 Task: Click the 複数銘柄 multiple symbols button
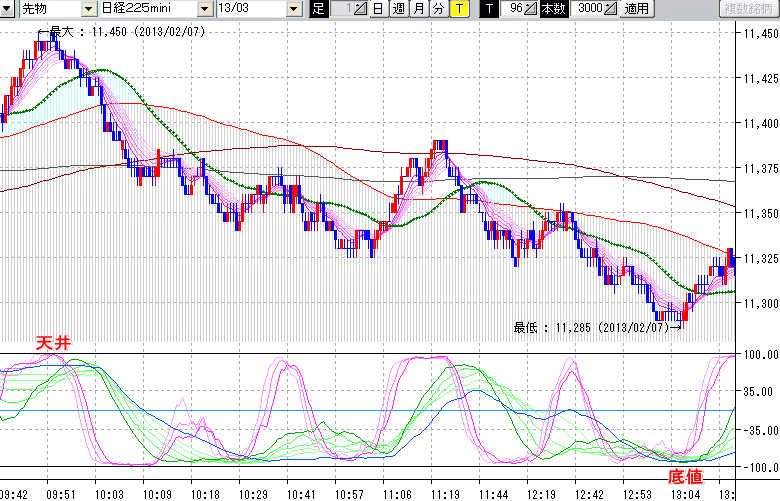[x=749, y=9]
